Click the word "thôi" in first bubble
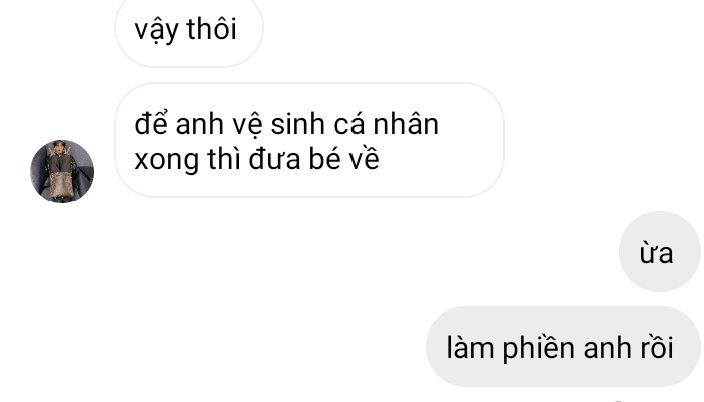This screenshot has height=402, width=704. [211, 29]
